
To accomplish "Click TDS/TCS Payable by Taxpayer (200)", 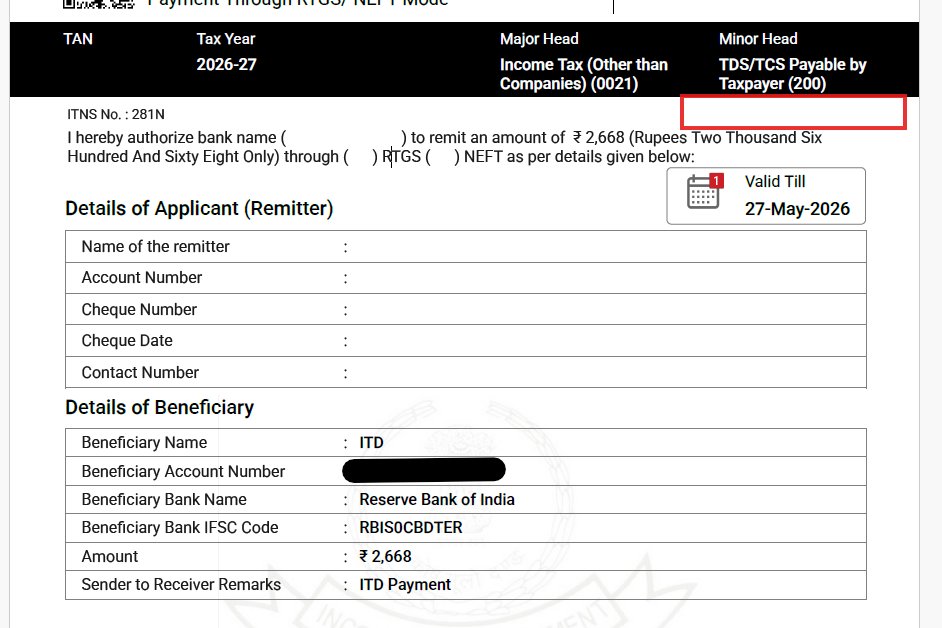I will click(792, 74).
